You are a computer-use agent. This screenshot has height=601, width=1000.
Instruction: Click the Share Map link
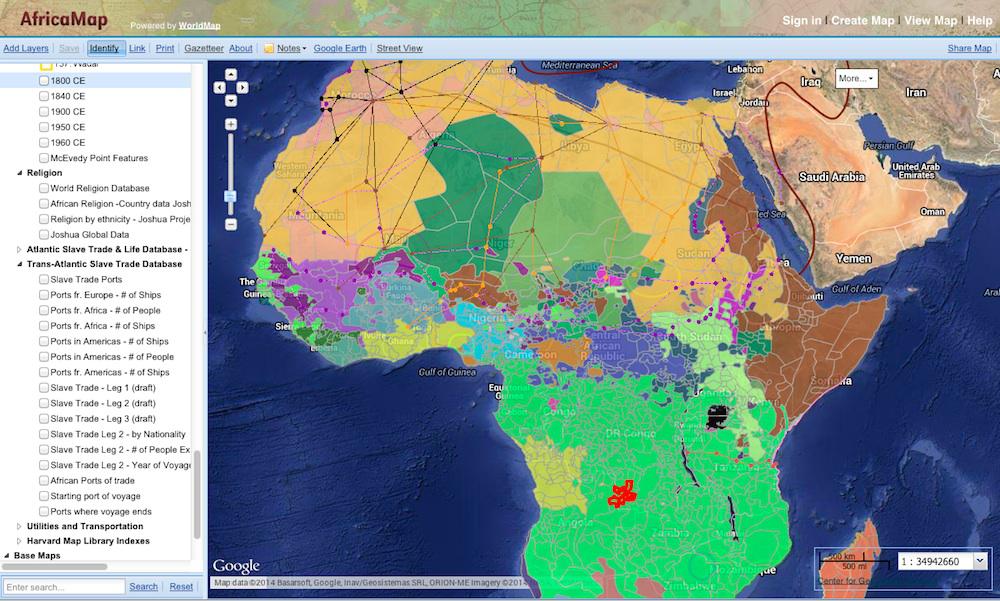tap(969, 48)
